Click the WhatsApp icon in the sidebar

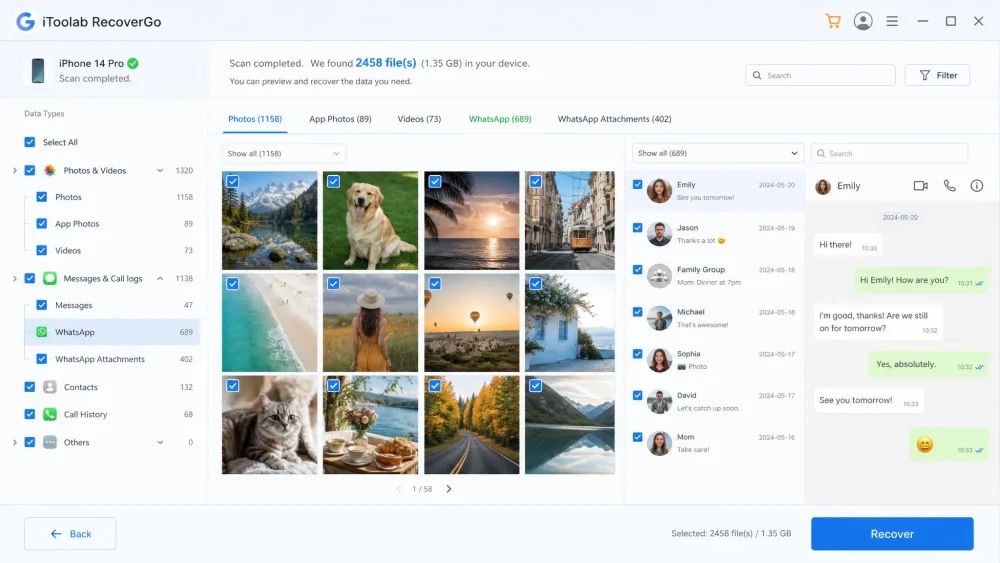(x=42, y=332)
